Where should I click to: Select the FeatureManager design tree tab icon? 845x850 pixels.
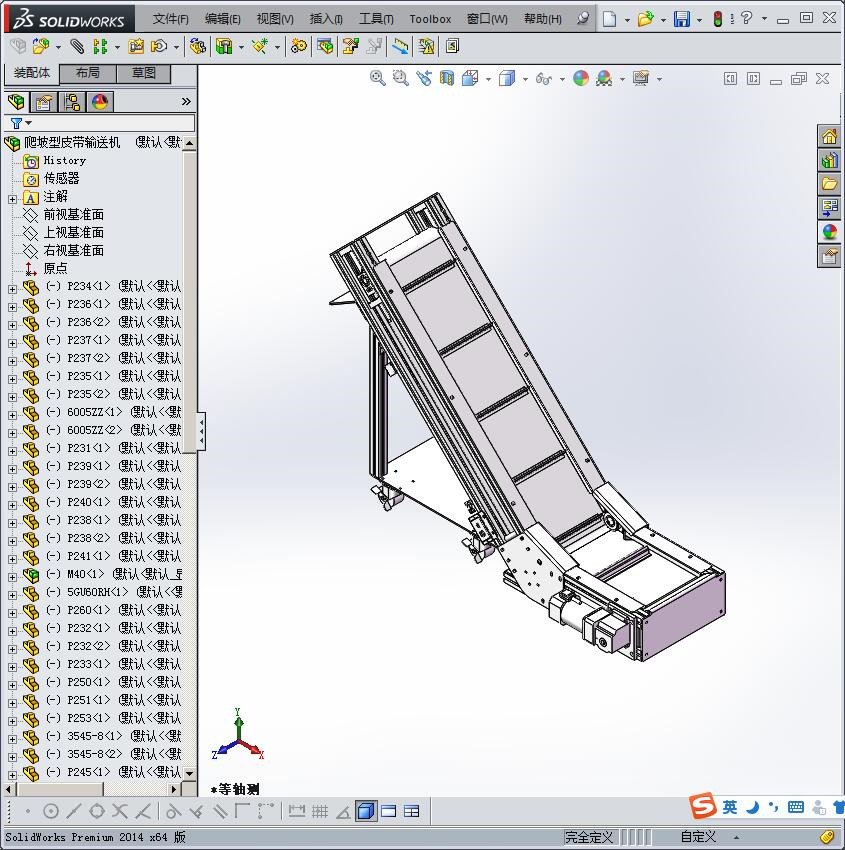coord(16,102)
